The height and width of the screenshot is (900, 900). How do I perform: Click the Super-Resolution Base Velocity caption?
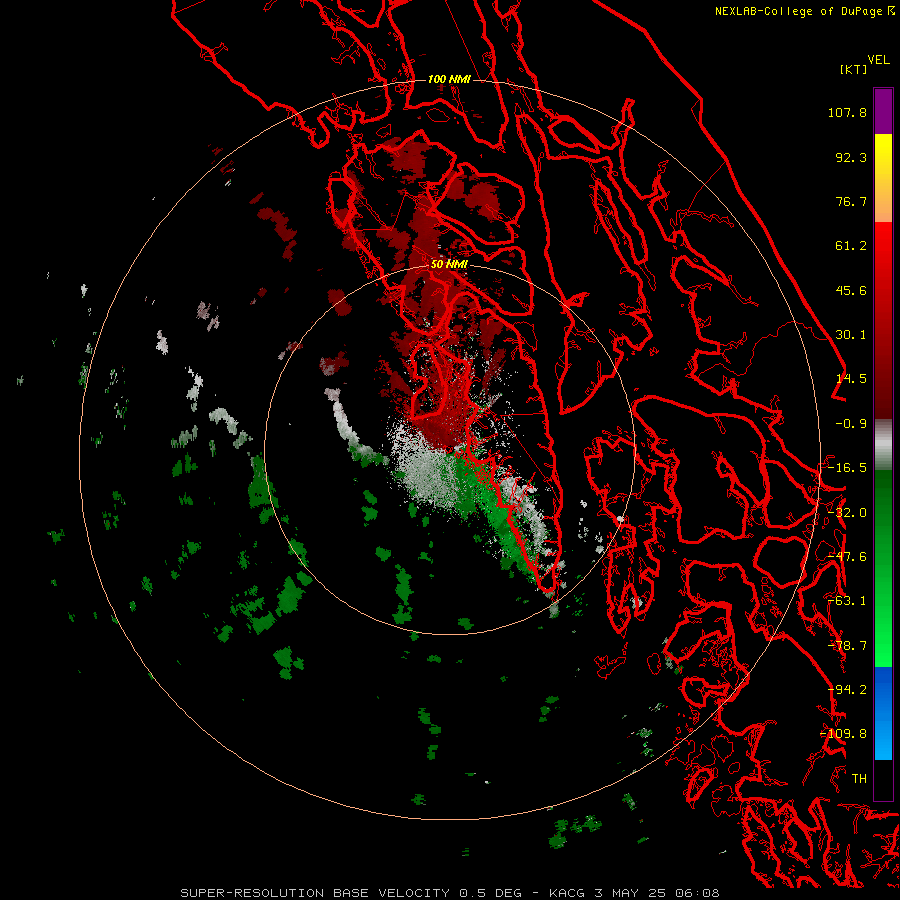tap(449, 893)
